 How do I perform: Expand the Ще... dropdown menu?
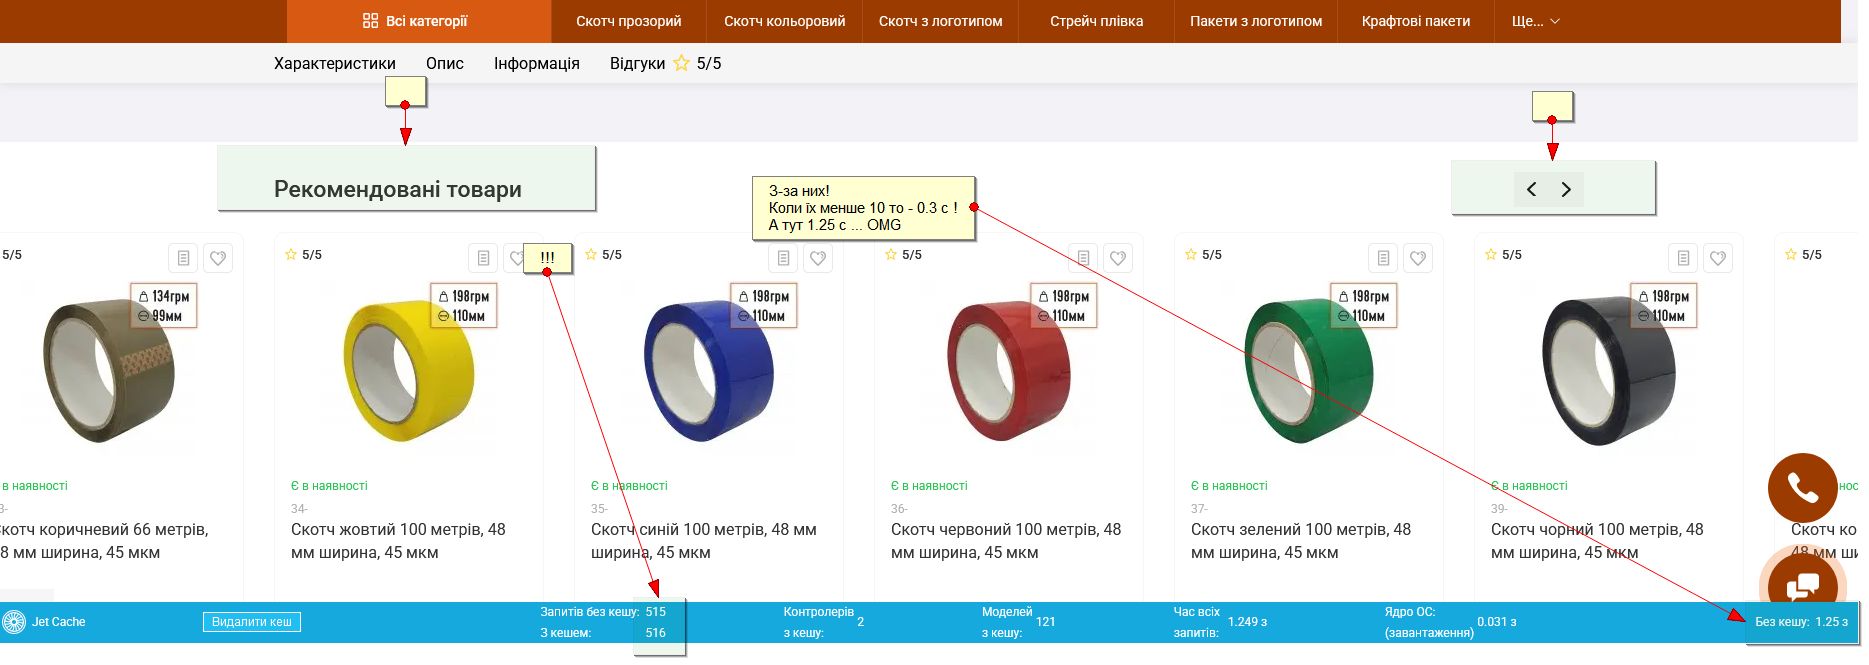pyautogui.click(x=1536, y=21)
